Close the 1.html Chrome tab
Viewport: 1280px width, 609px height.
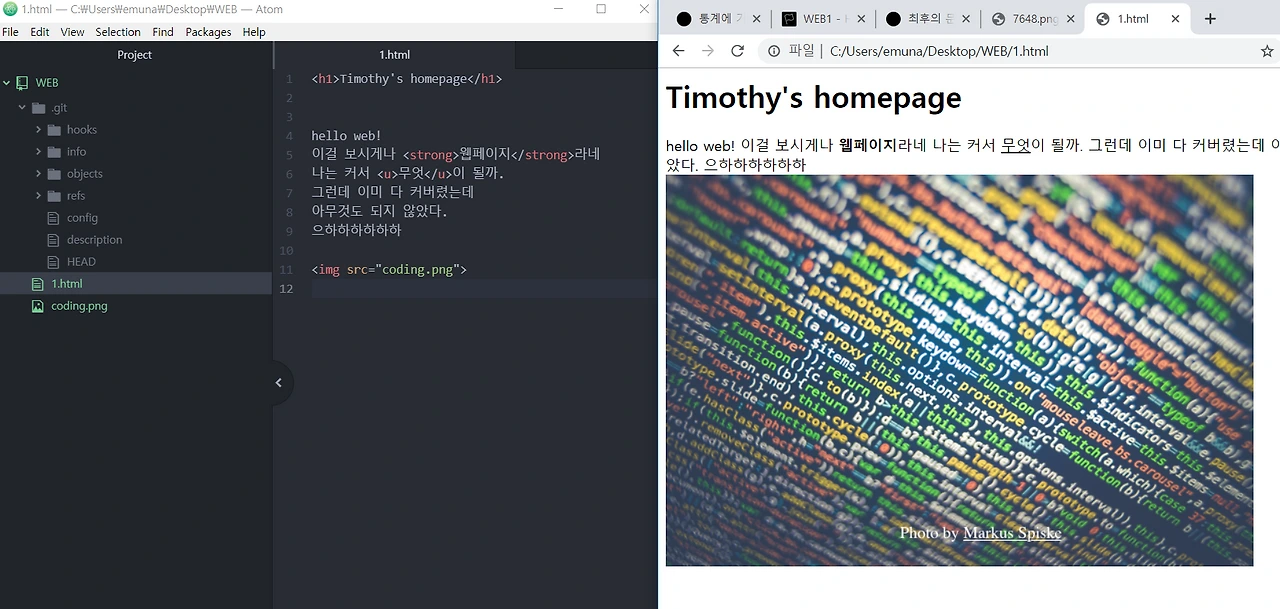pos(1175,19)
